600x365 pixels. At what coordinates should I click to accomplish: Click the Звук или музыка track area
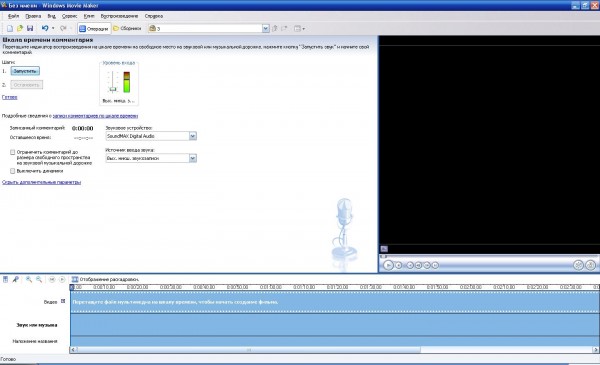coord(335,324)
